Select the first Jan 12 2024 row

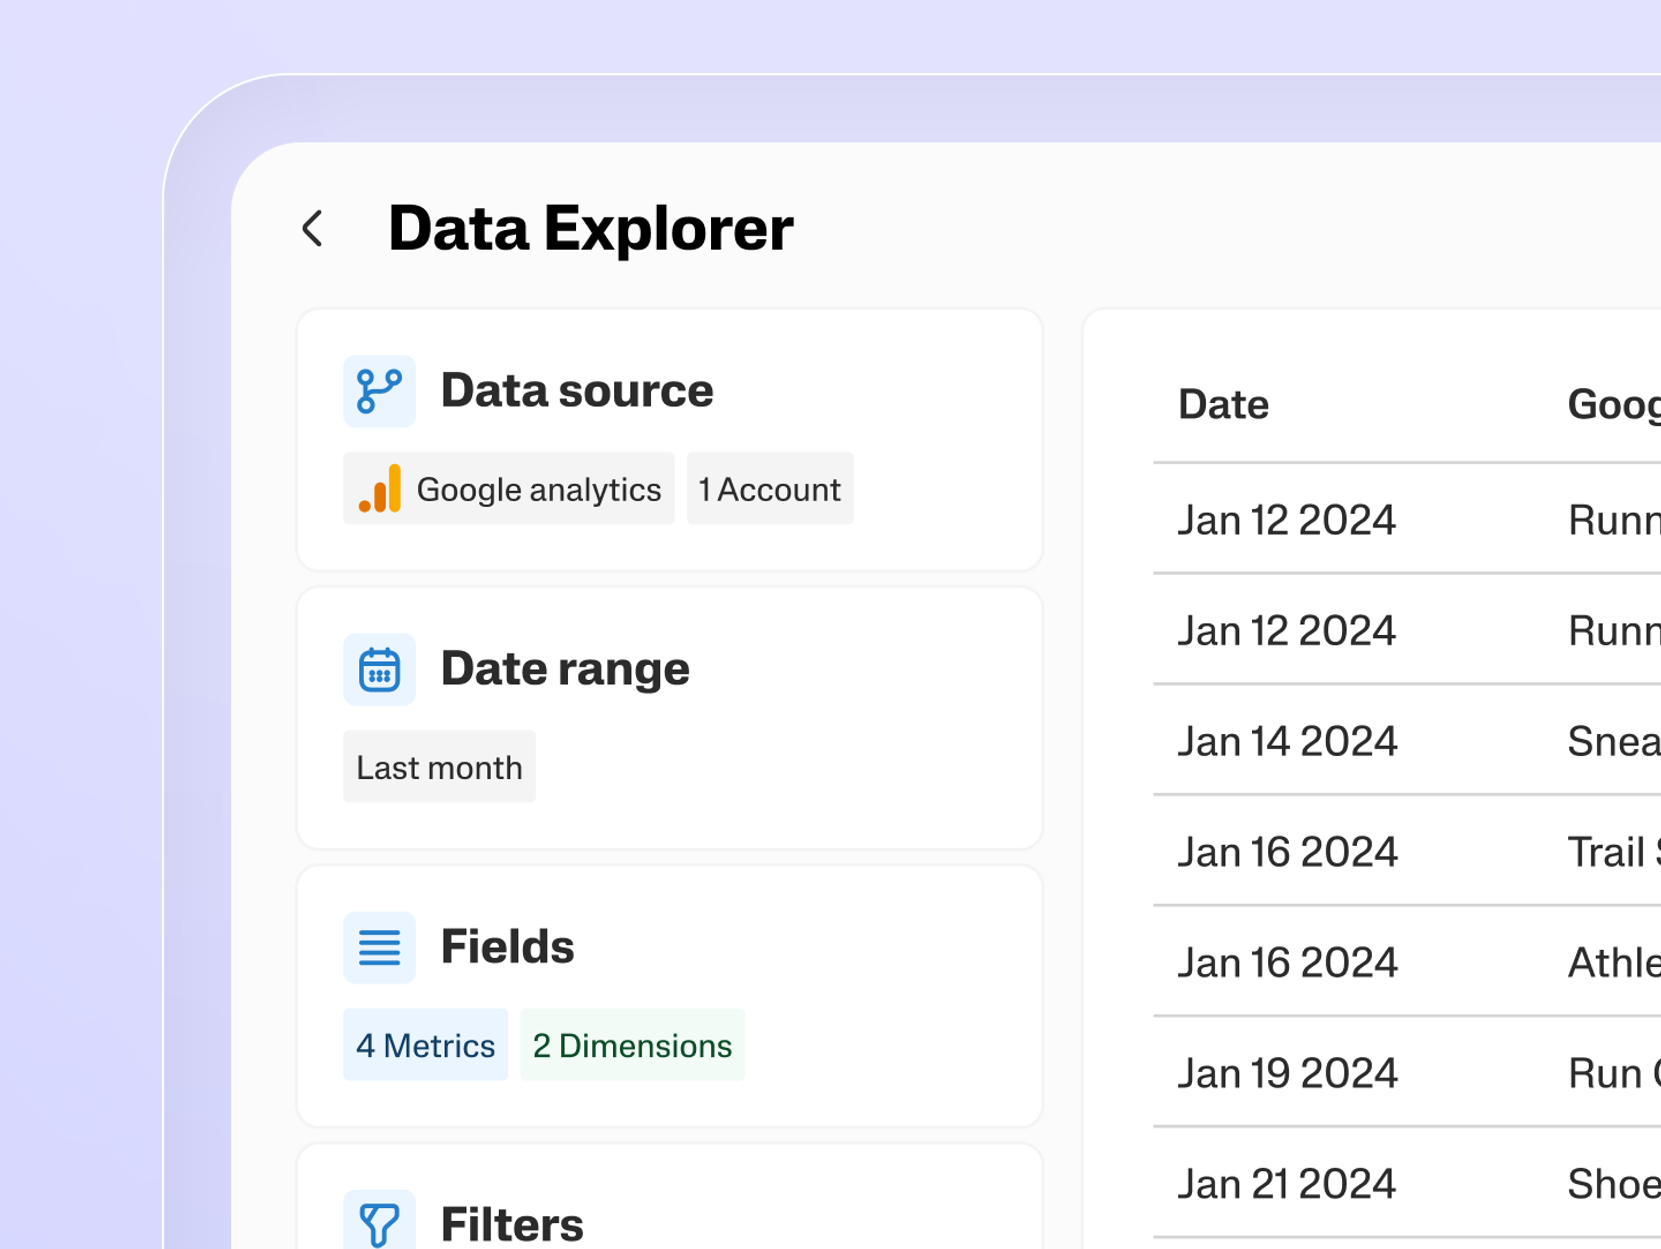tap(1286, 520)
